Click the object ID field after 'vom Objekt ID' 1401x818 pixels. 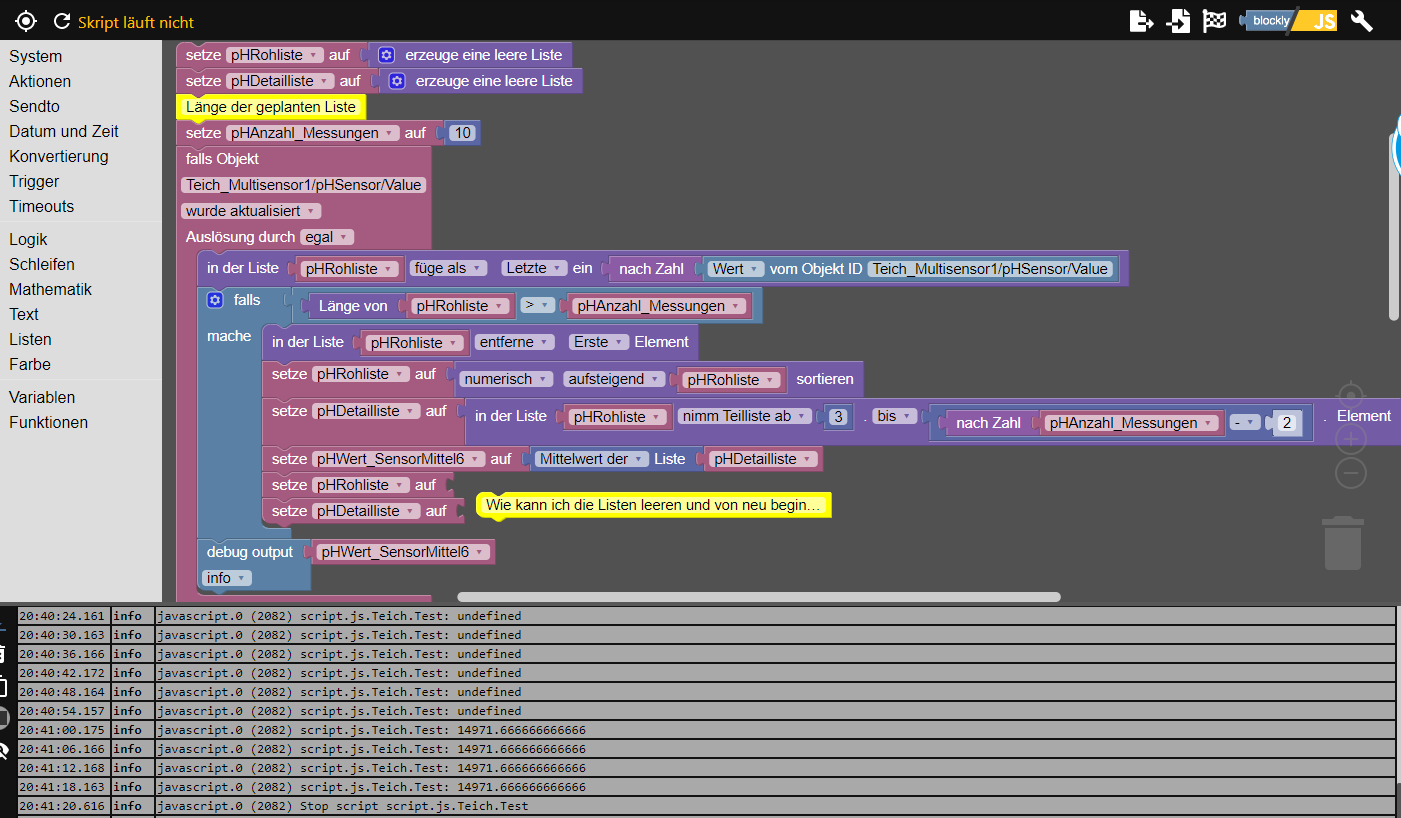[x=991, y=268]
